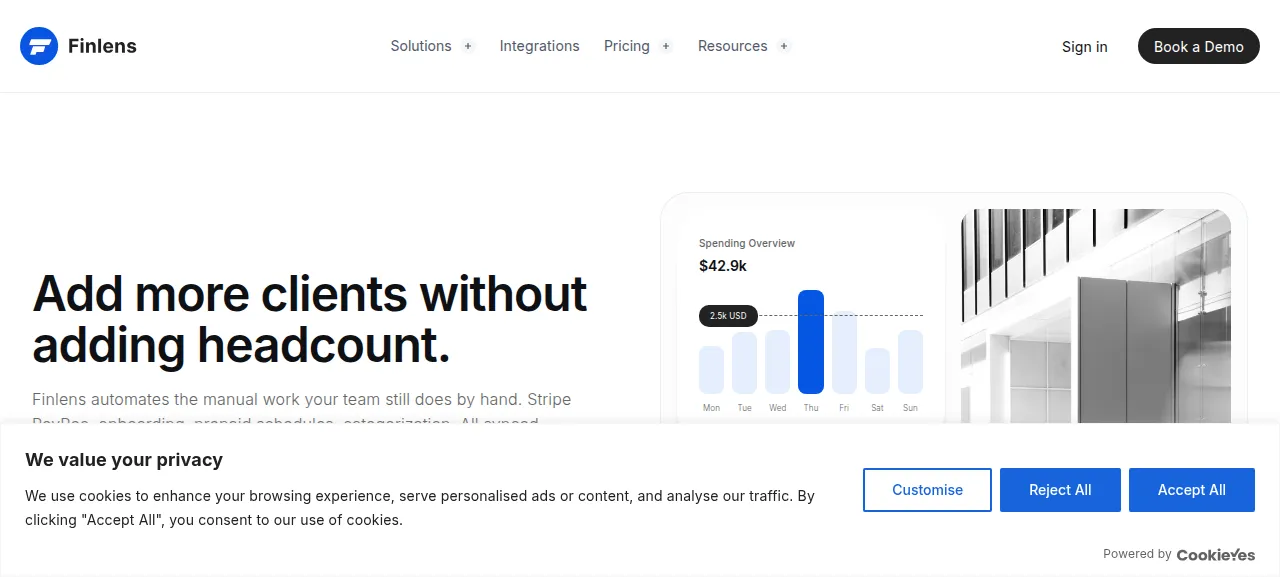Viewport: 1280px width, 577px height.
Task: Click the Sign in link
Action: click(x=1085, y=46)
